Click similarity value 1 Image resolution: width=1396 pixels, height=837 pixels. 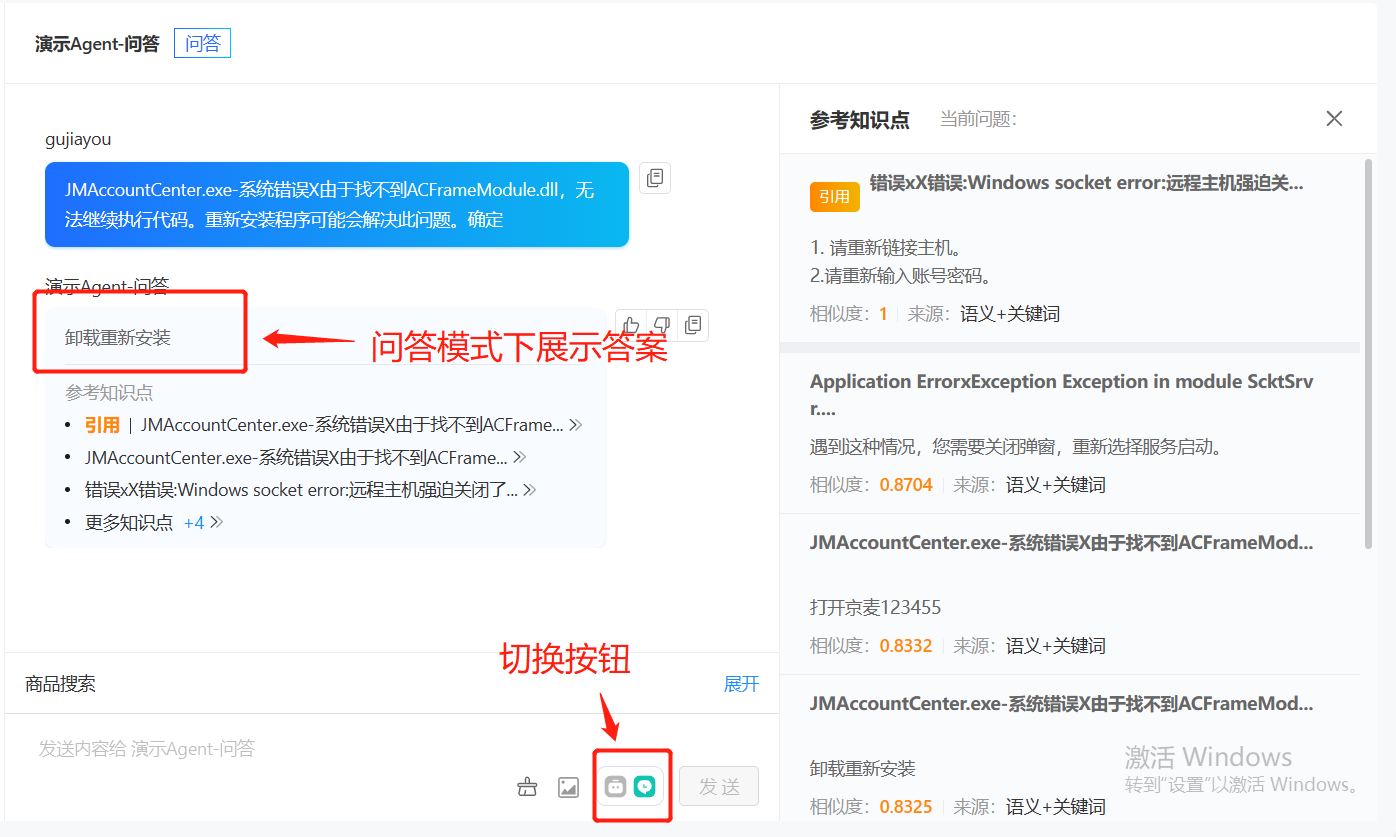click(x=883, y=314)
